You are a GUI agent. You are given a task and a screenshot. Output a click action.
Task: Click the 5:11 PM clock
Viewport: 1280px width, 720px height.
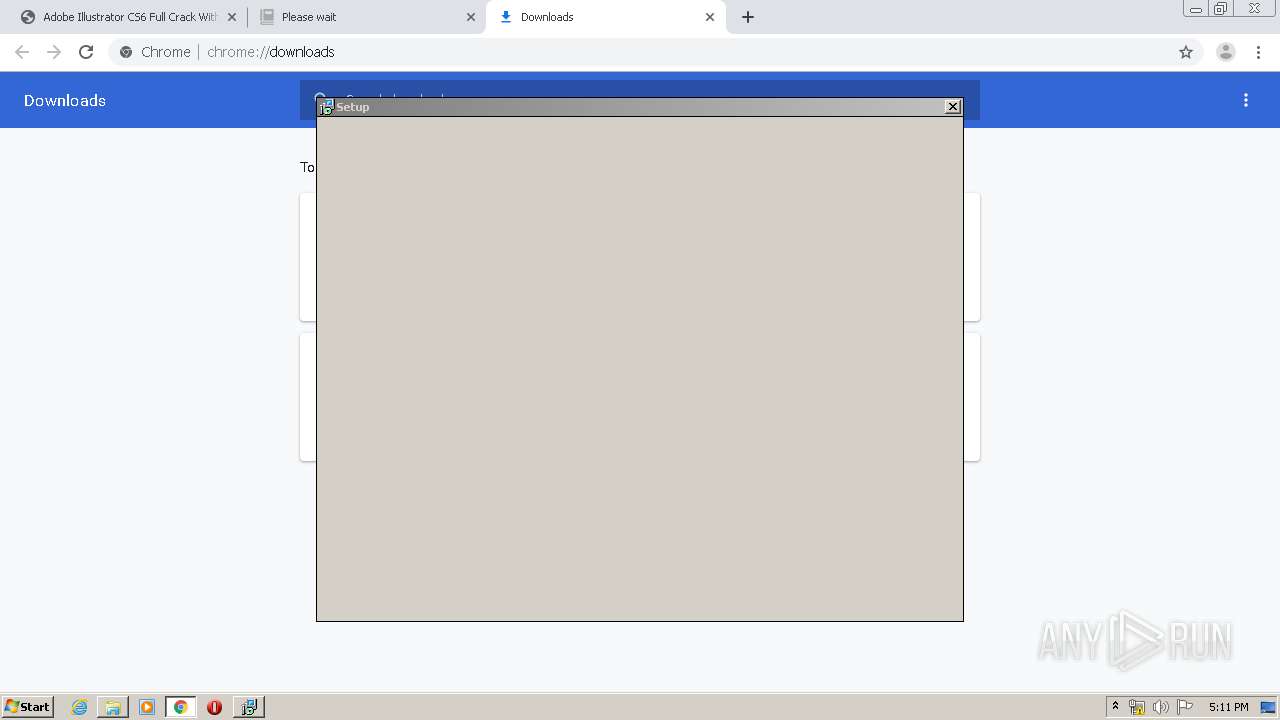pyautogui.click(x=1228, y=707)
